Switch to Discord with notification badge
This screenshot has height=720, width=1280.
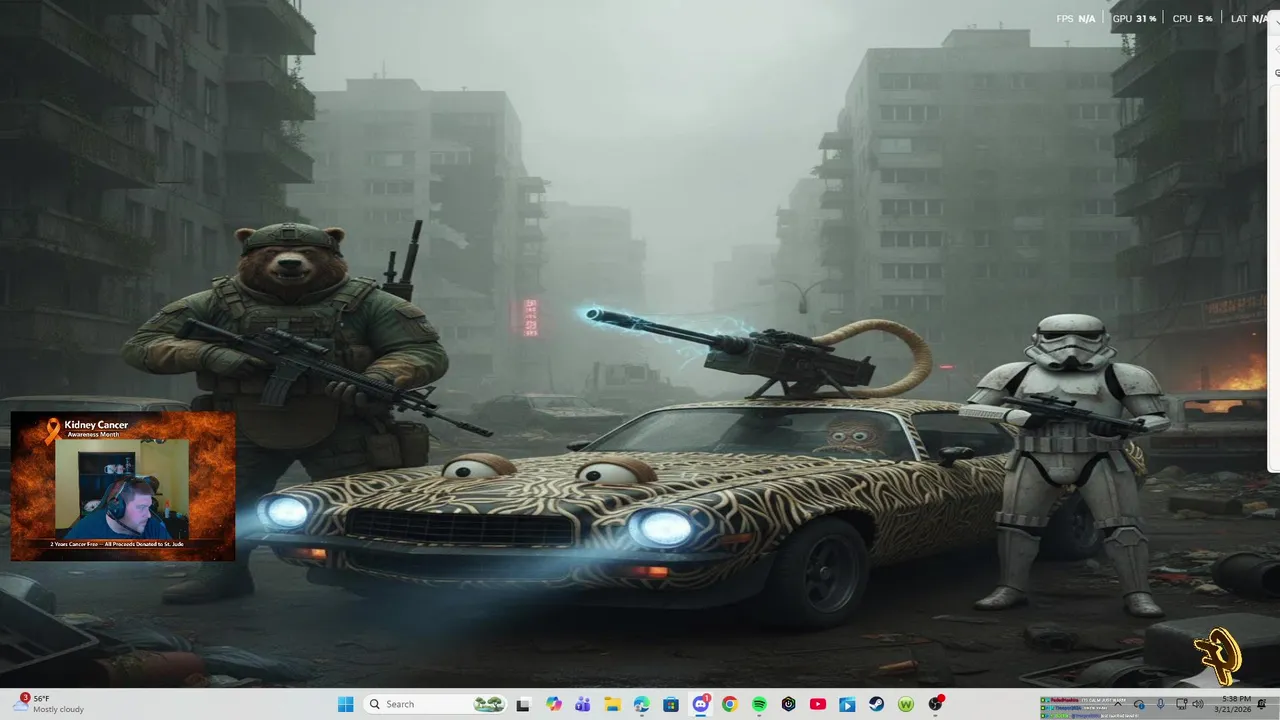click(701, 704)
